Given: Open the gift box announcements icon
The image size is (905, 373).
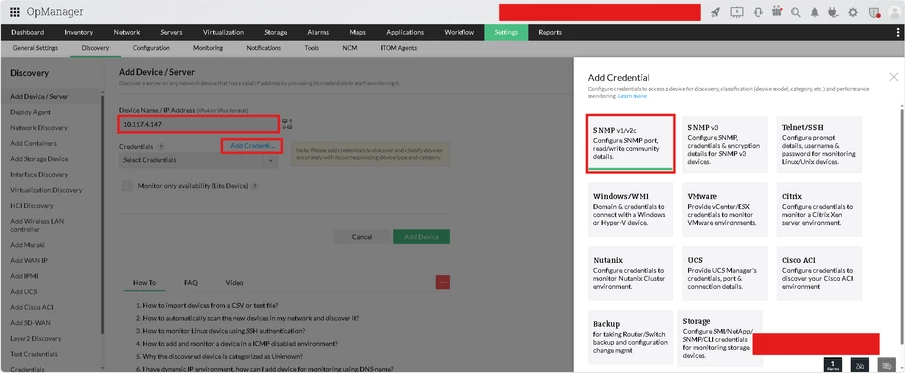Looking at the screenshot, I should click(x=777, y=12).
